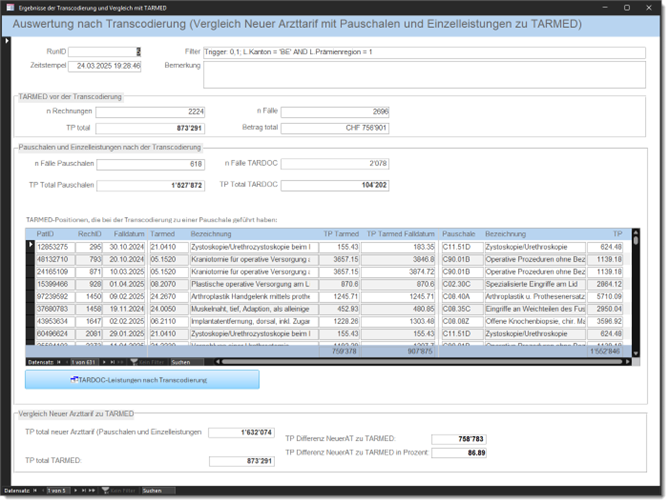Create new record in subform navigator
The image size is (669, 503).
(x=120, y=362)
